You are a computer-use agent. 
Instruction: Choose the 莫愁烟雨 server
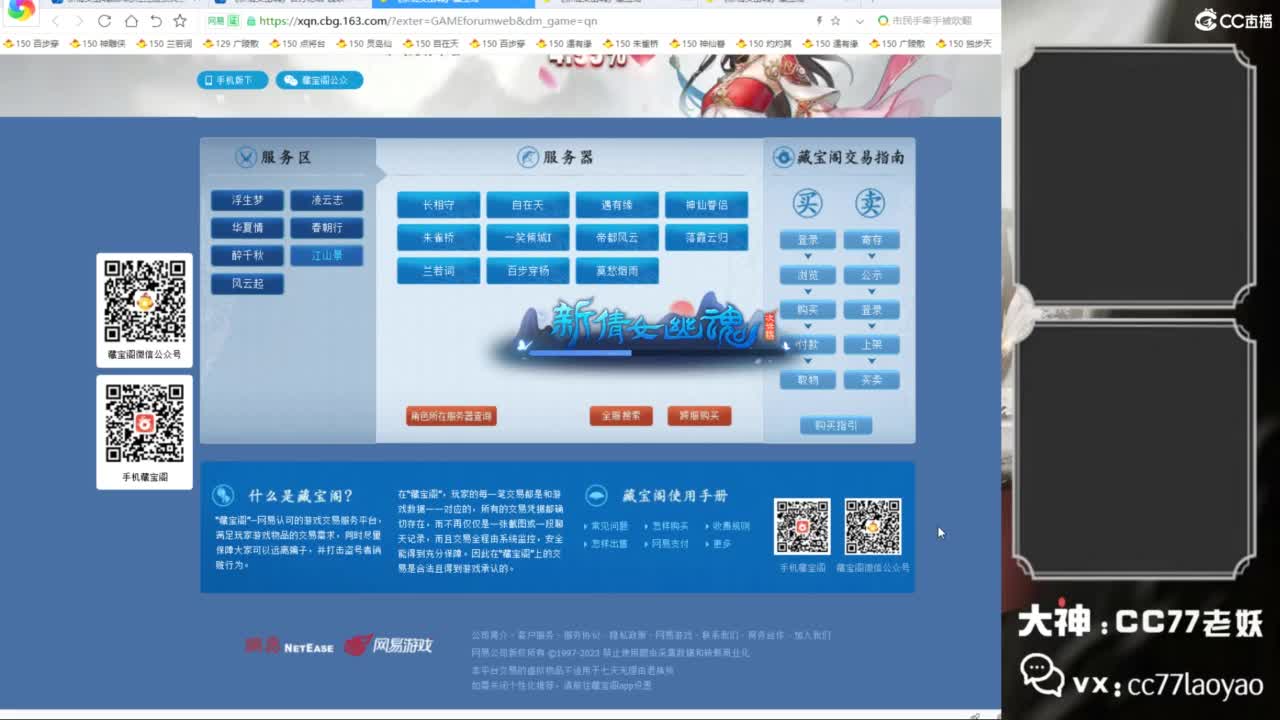tap(617, 271)
